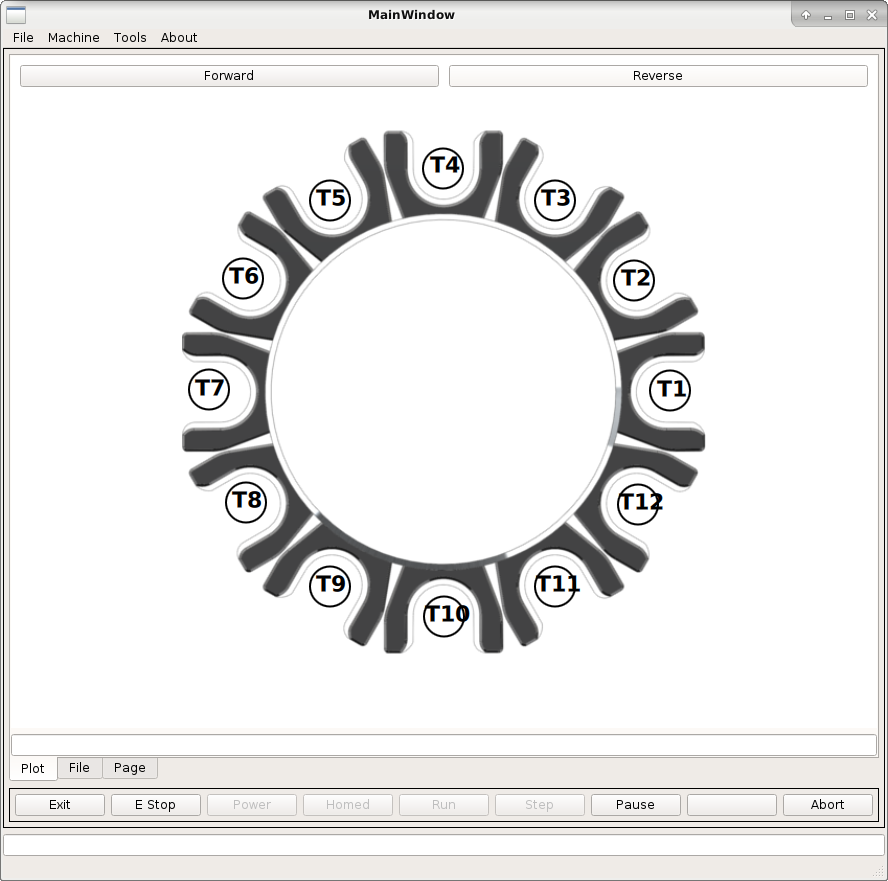Click the disabled Homed button
The image size is (888, 881).
pyautogui.click(x=348, y=805)
